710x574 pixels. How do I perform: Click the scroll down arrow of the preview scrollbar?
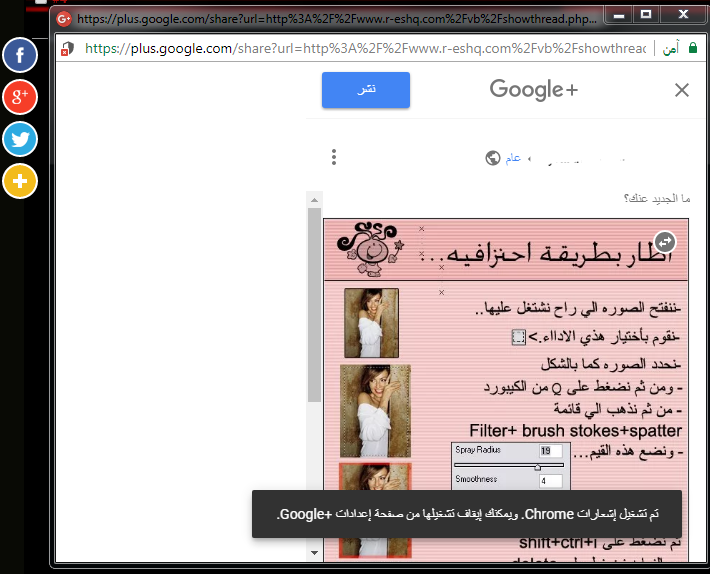click(314, 553)
